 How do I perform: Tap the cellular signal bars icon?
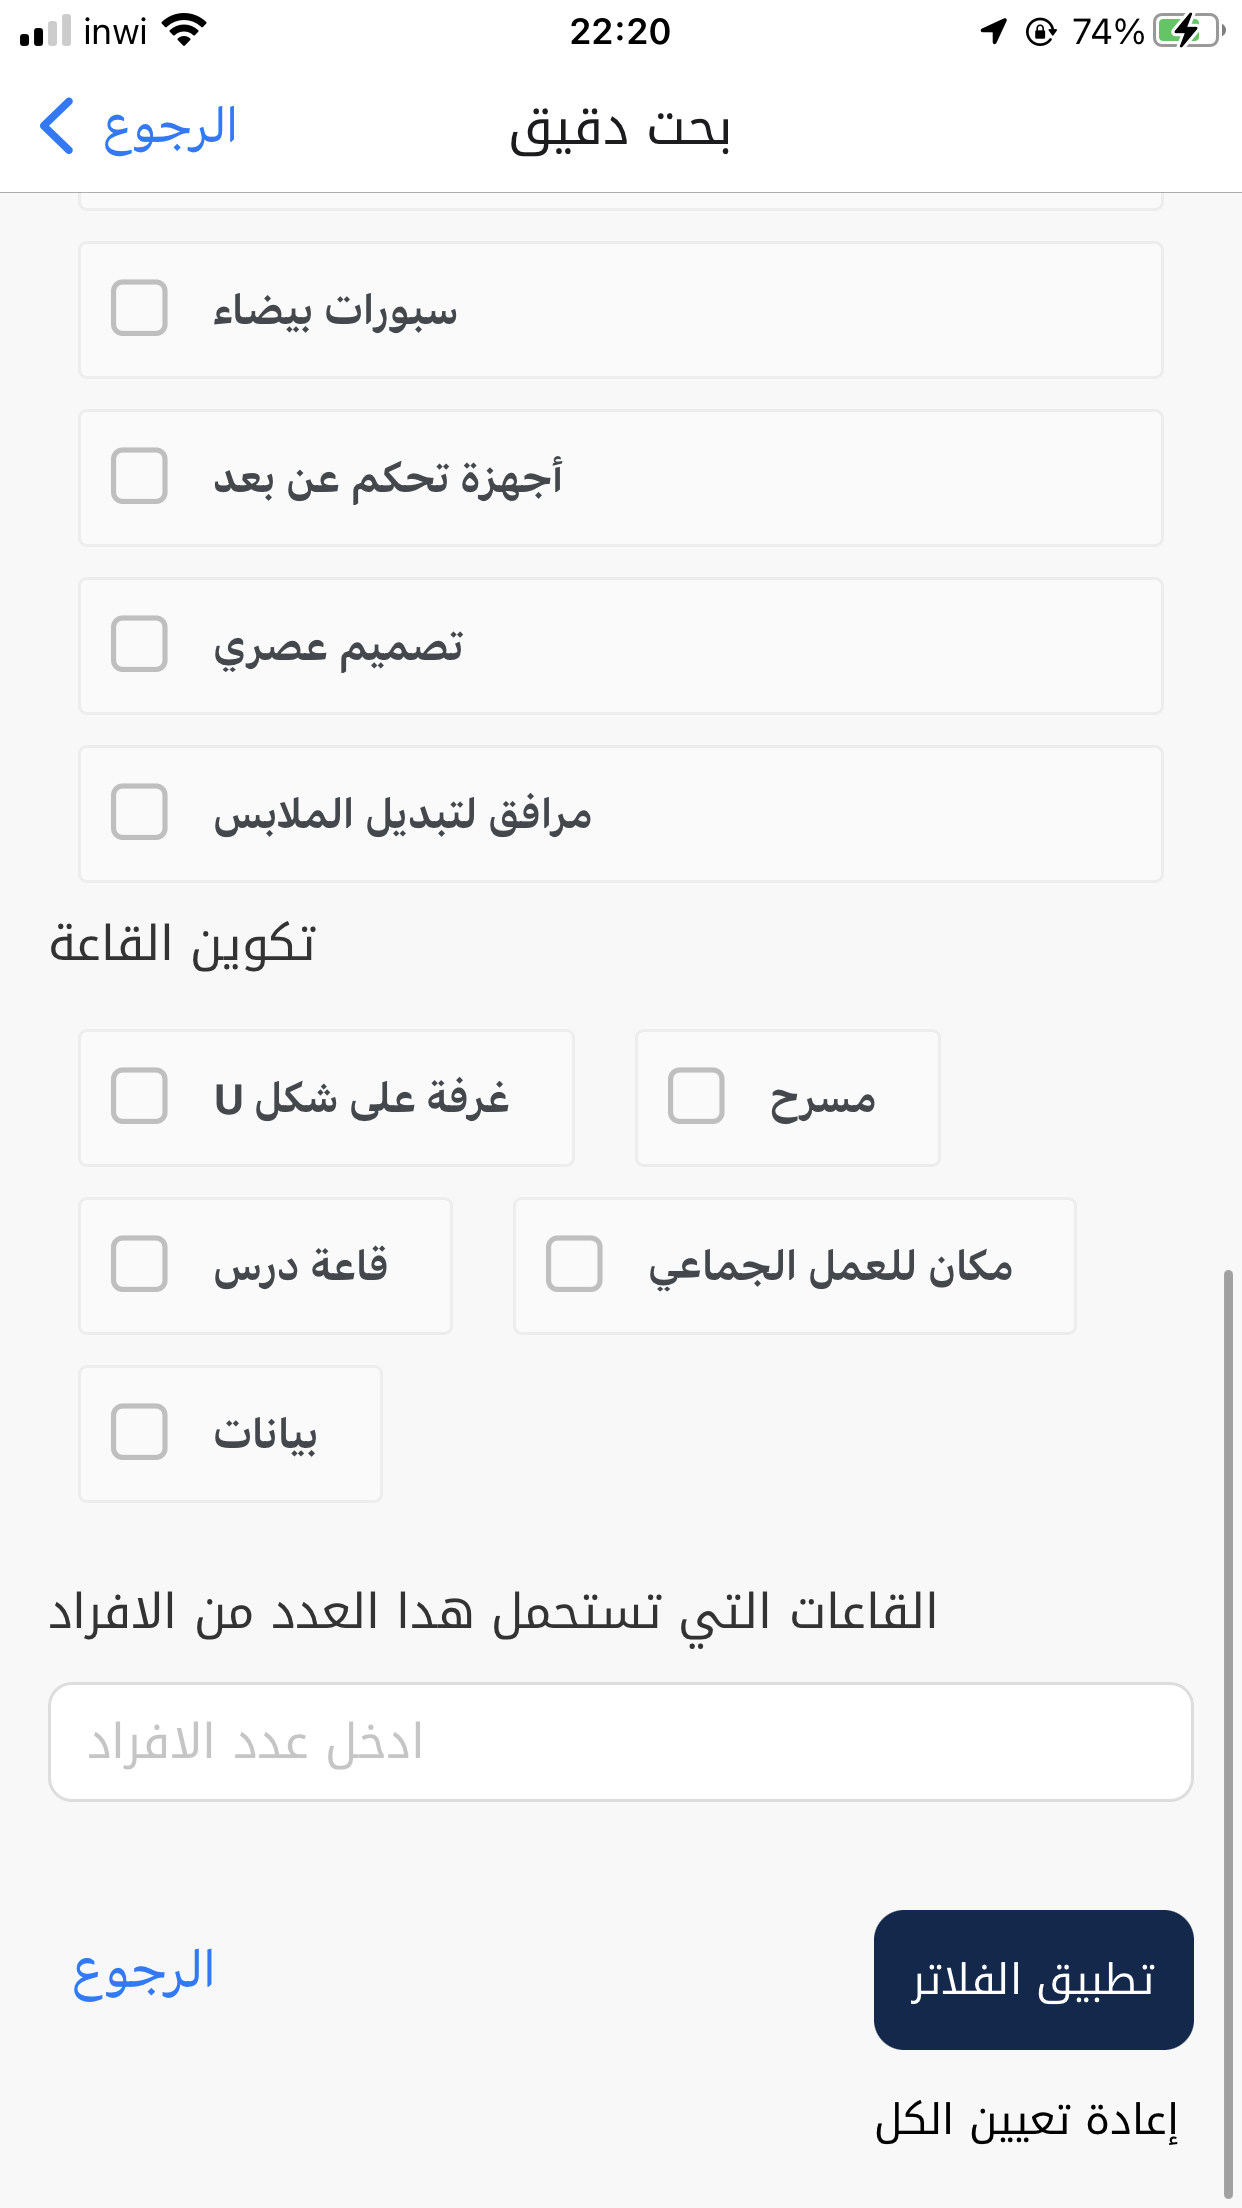(46, 31)
